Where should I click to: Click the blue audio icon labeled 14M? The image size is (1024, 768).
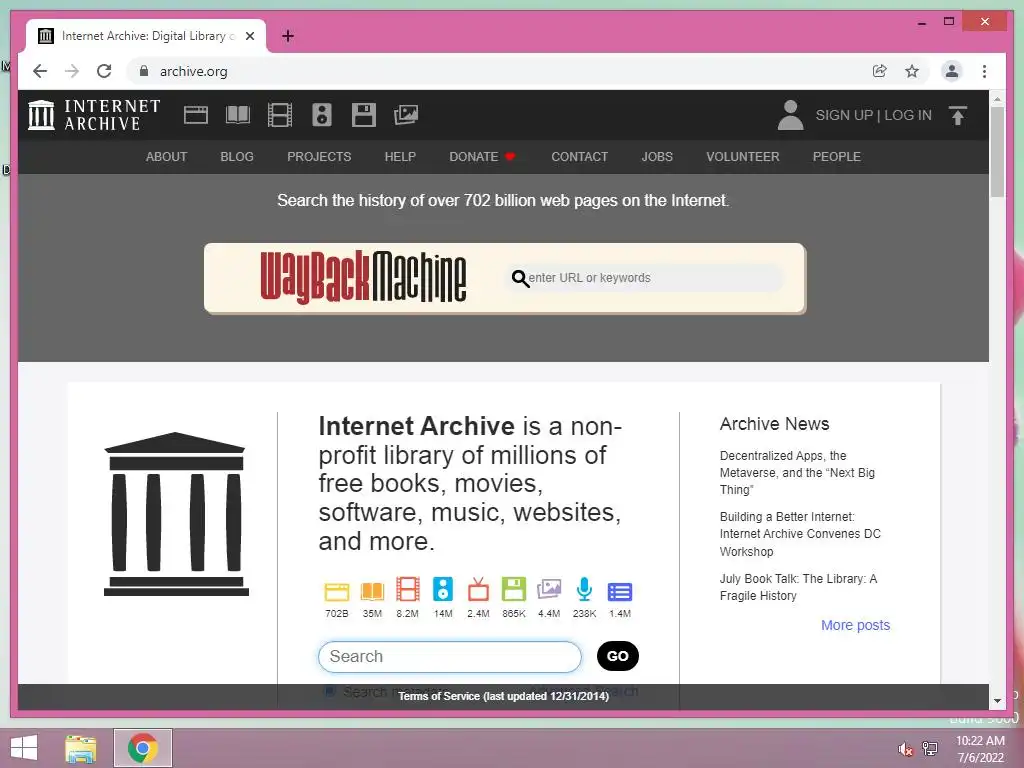coord(443,589)
